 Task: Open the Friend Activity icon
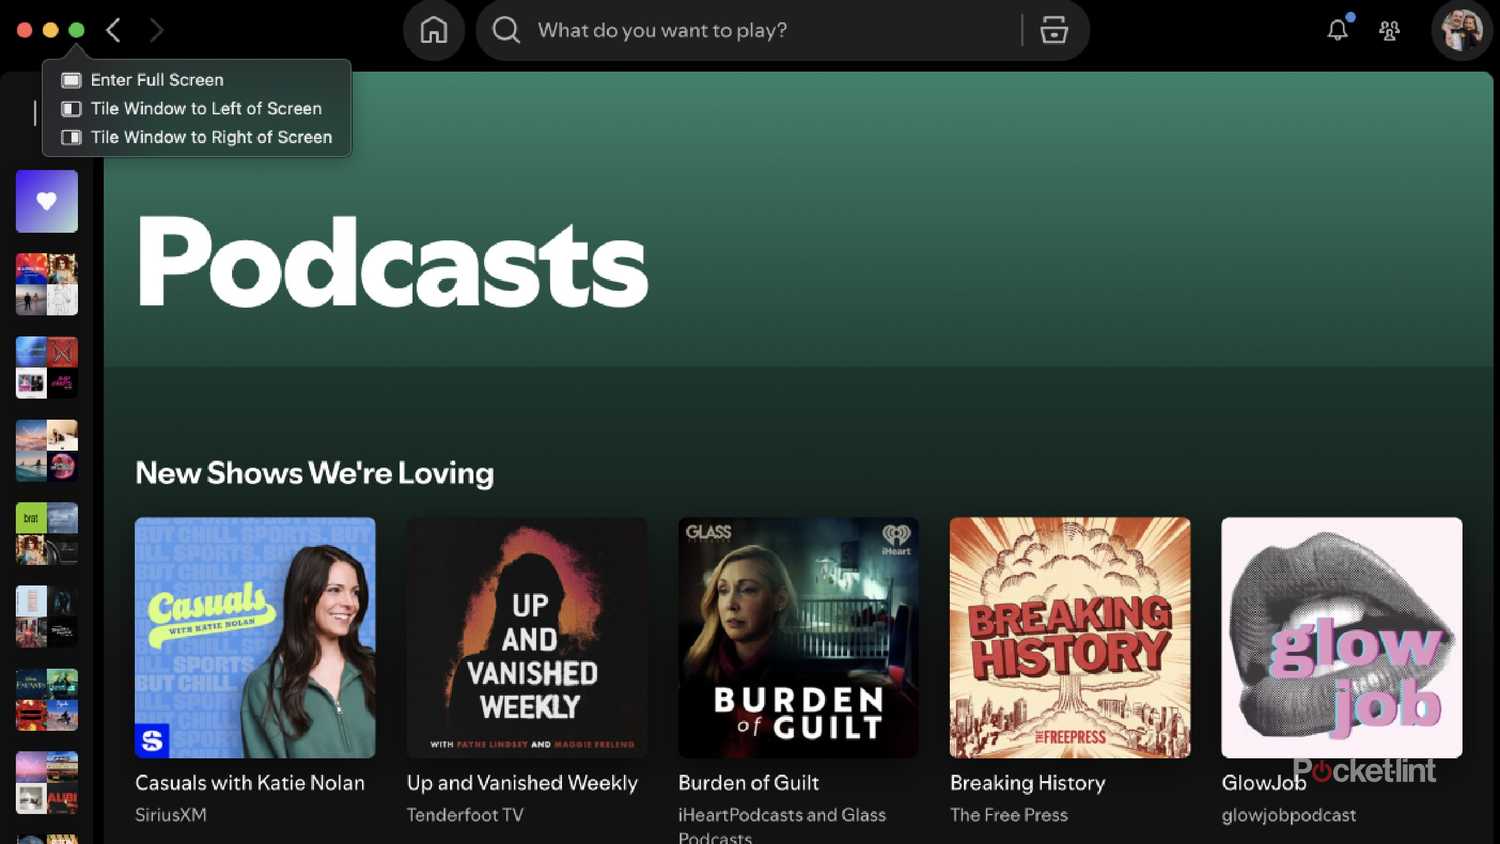[x=1389, y=31]
